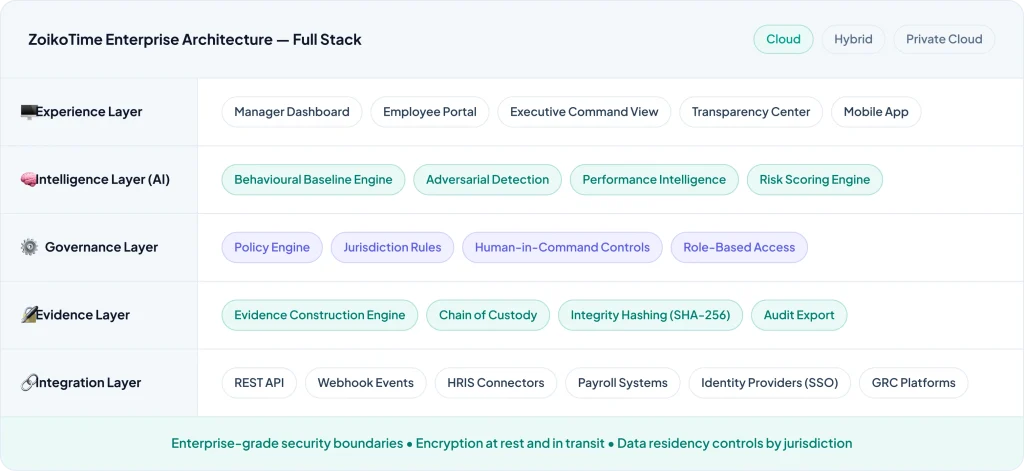This screenshot has width=1024, height=471.
Task: Open the Manager Dashboard chip
Action: 292,112
